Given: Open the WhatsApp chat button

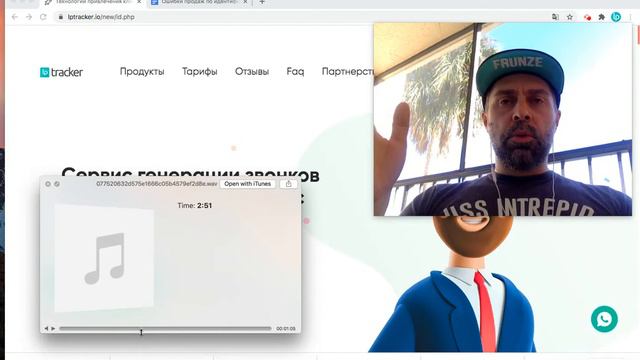Looking at the screenshot, I should click(x=604, y=319).
